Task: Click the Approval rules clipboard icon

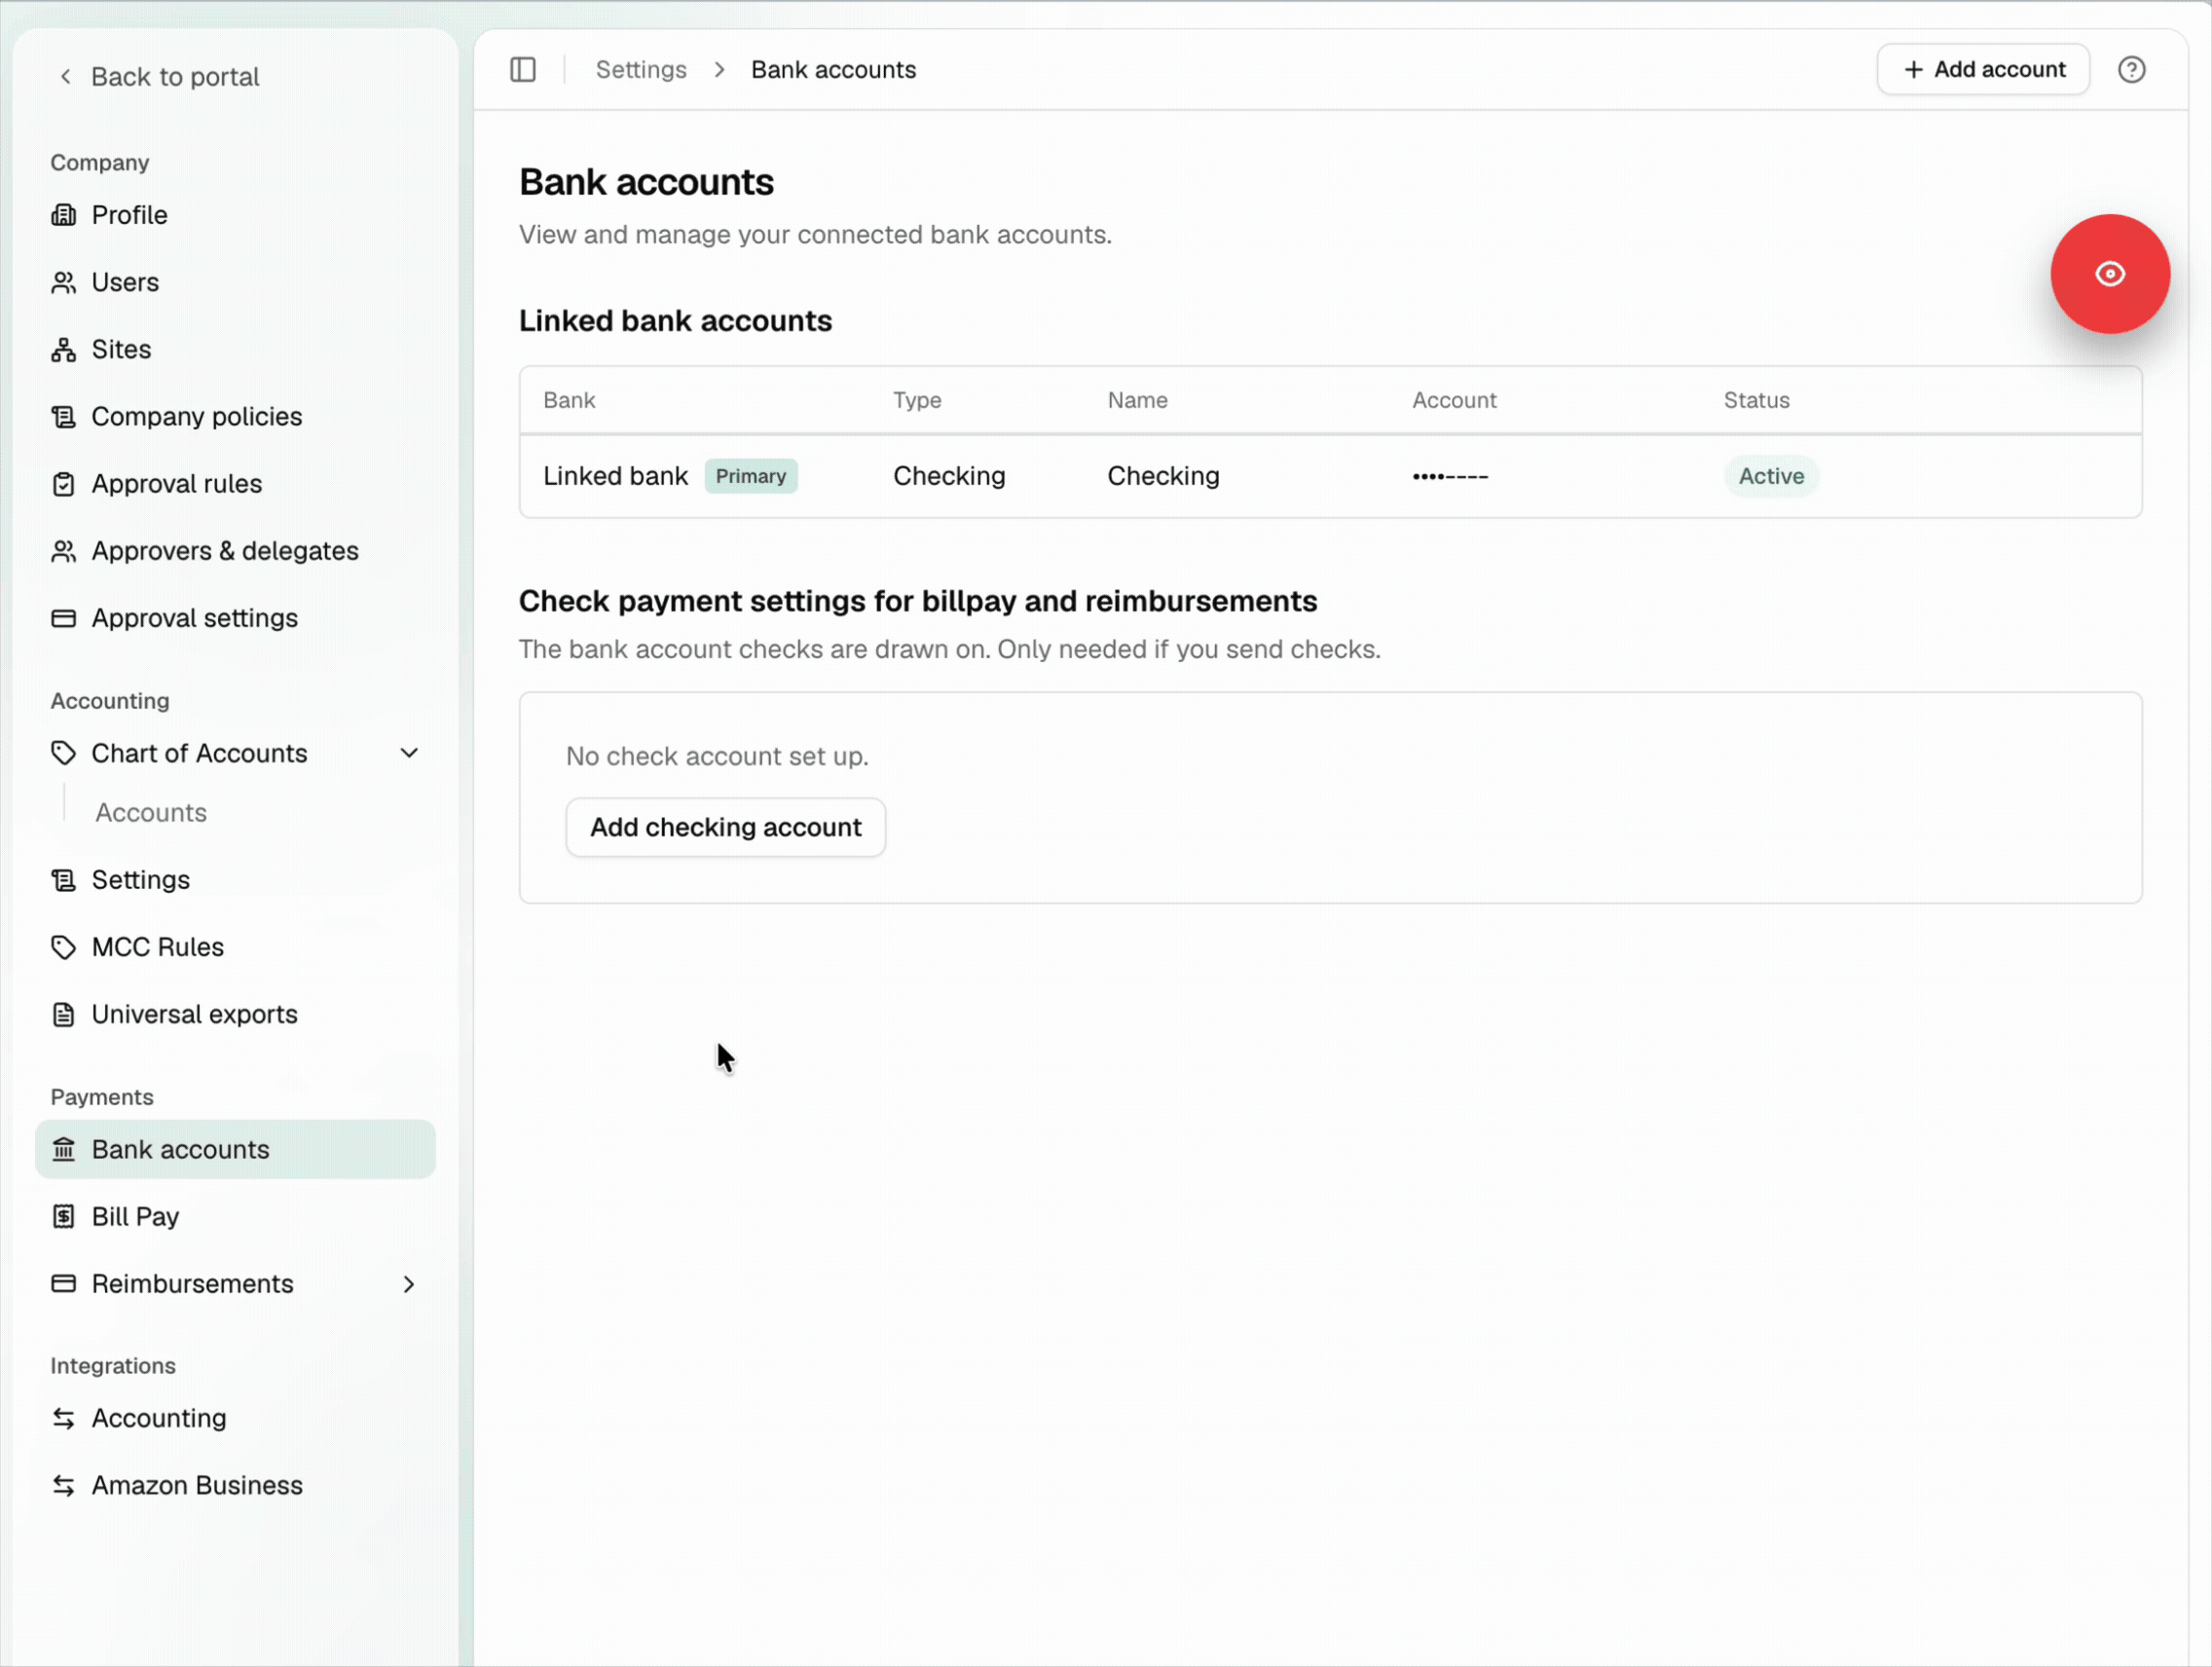Action: click(x=64, y=484)
